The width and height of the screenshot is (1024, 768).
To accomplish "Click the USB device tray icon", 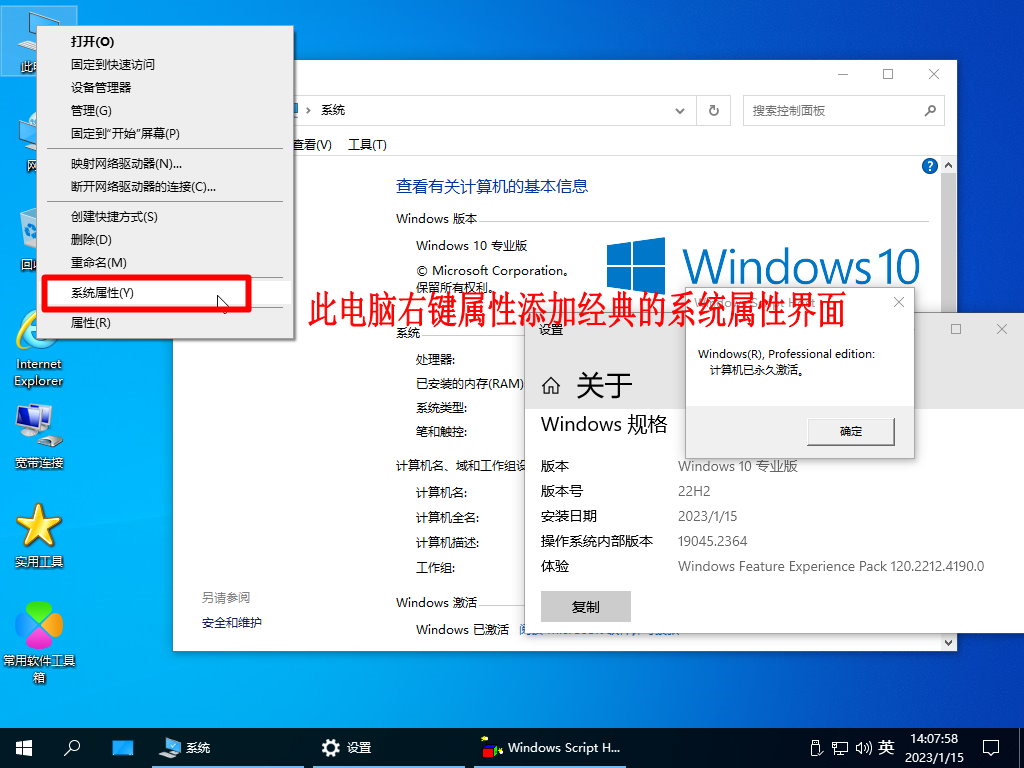I will click(x=816, y=748).
